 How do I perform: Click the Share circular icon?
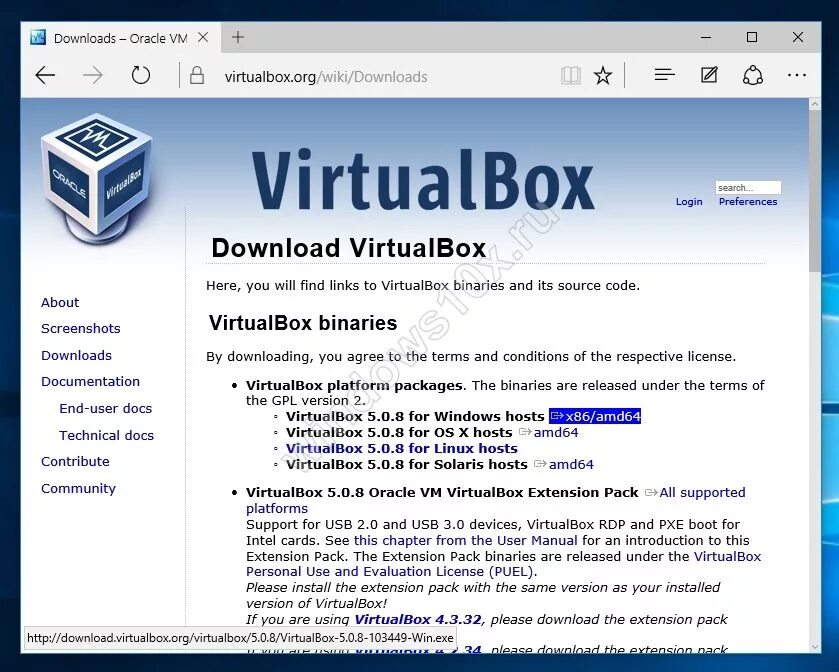pos(753,75)
